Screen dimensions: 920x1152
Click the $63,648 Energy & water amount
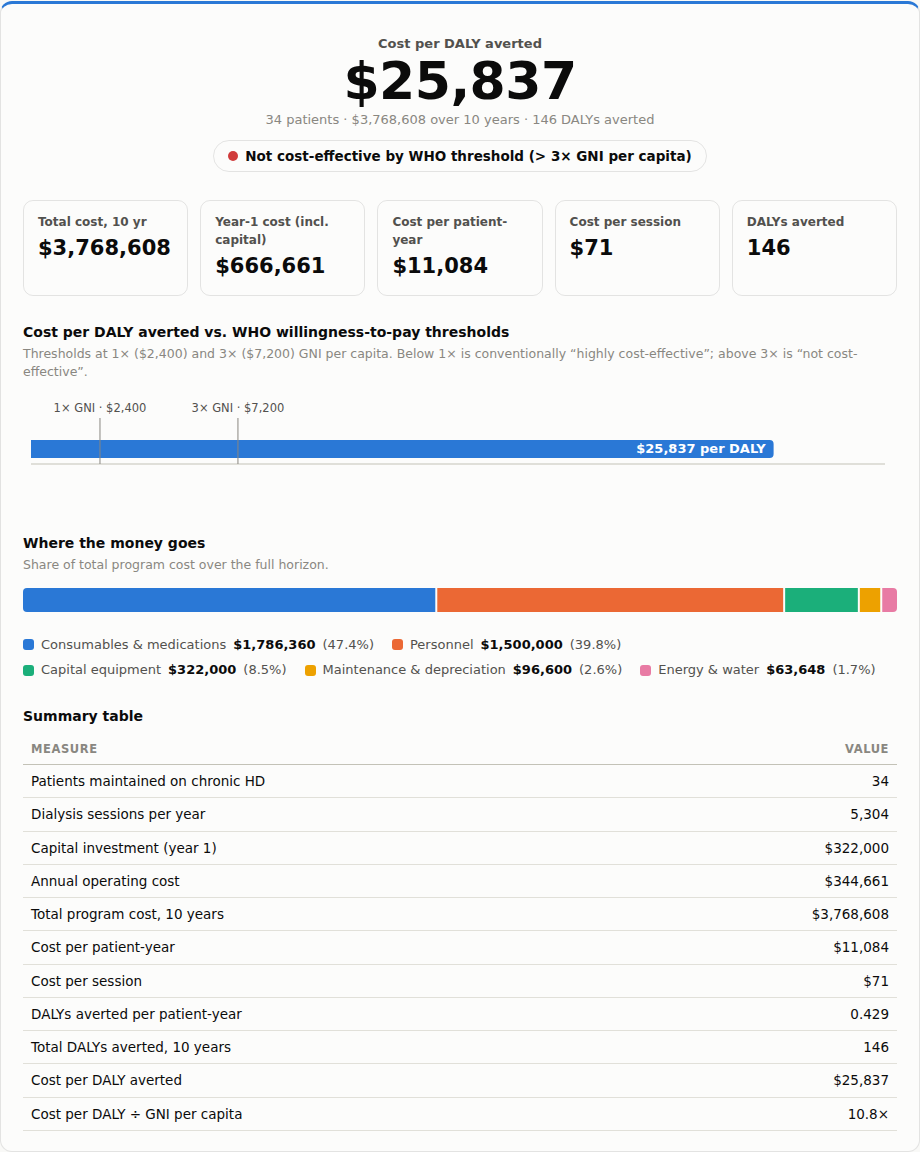796,670
